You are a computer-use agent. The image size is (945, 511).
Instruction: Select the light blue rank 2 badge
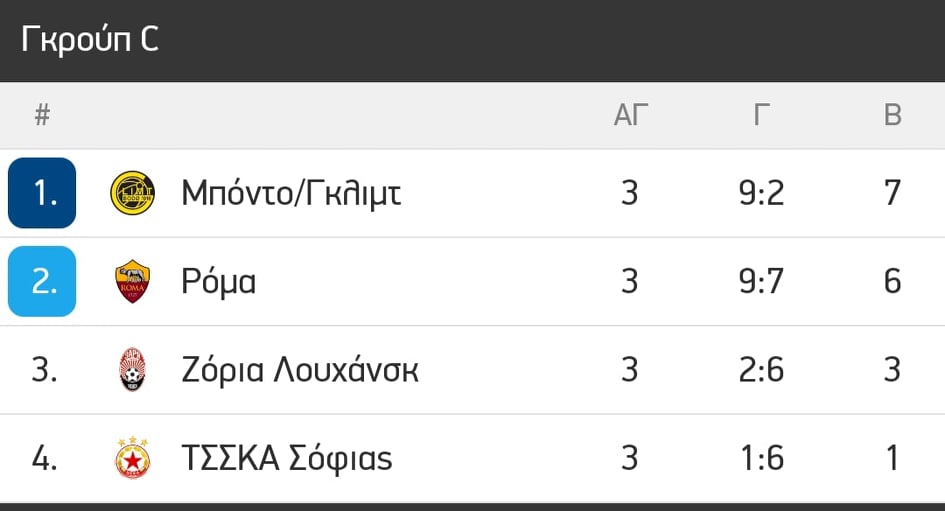click(x=42, y=281)
